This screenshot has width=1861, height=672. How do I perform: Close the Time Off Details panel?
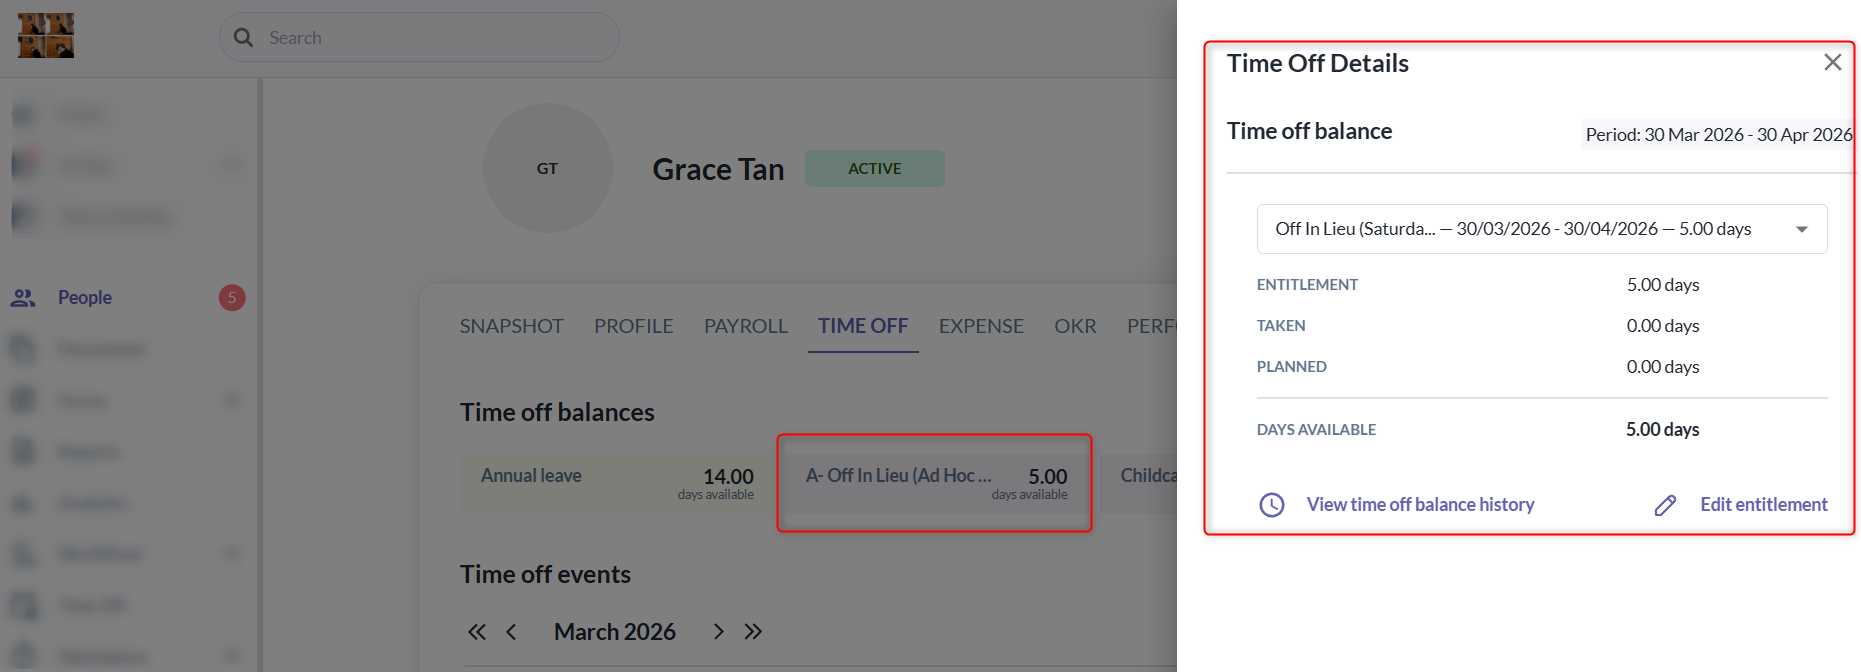[1832, 62]
